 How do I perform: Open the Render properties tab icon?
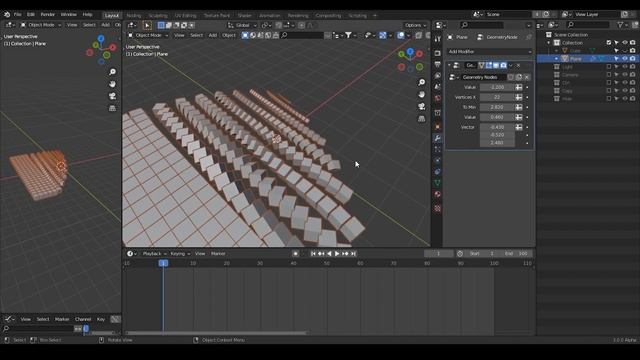pos(438,53)
